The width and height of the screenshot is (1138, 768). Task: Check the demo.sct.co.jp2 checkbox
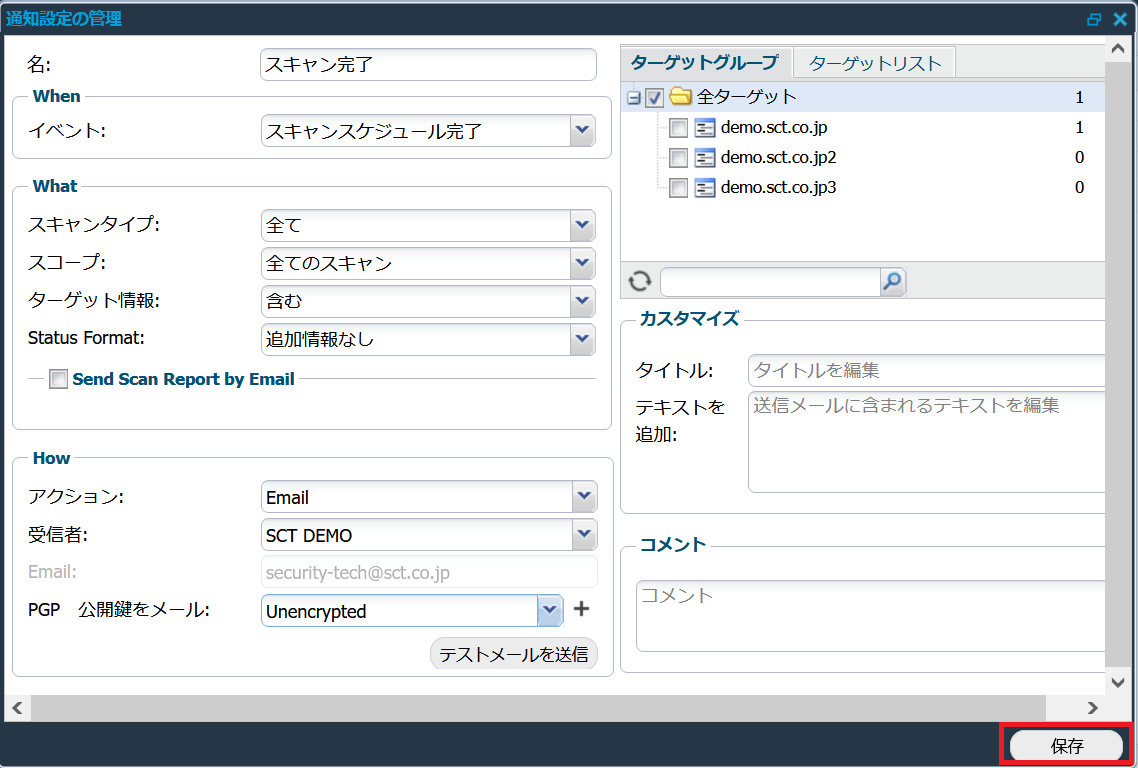678,158
